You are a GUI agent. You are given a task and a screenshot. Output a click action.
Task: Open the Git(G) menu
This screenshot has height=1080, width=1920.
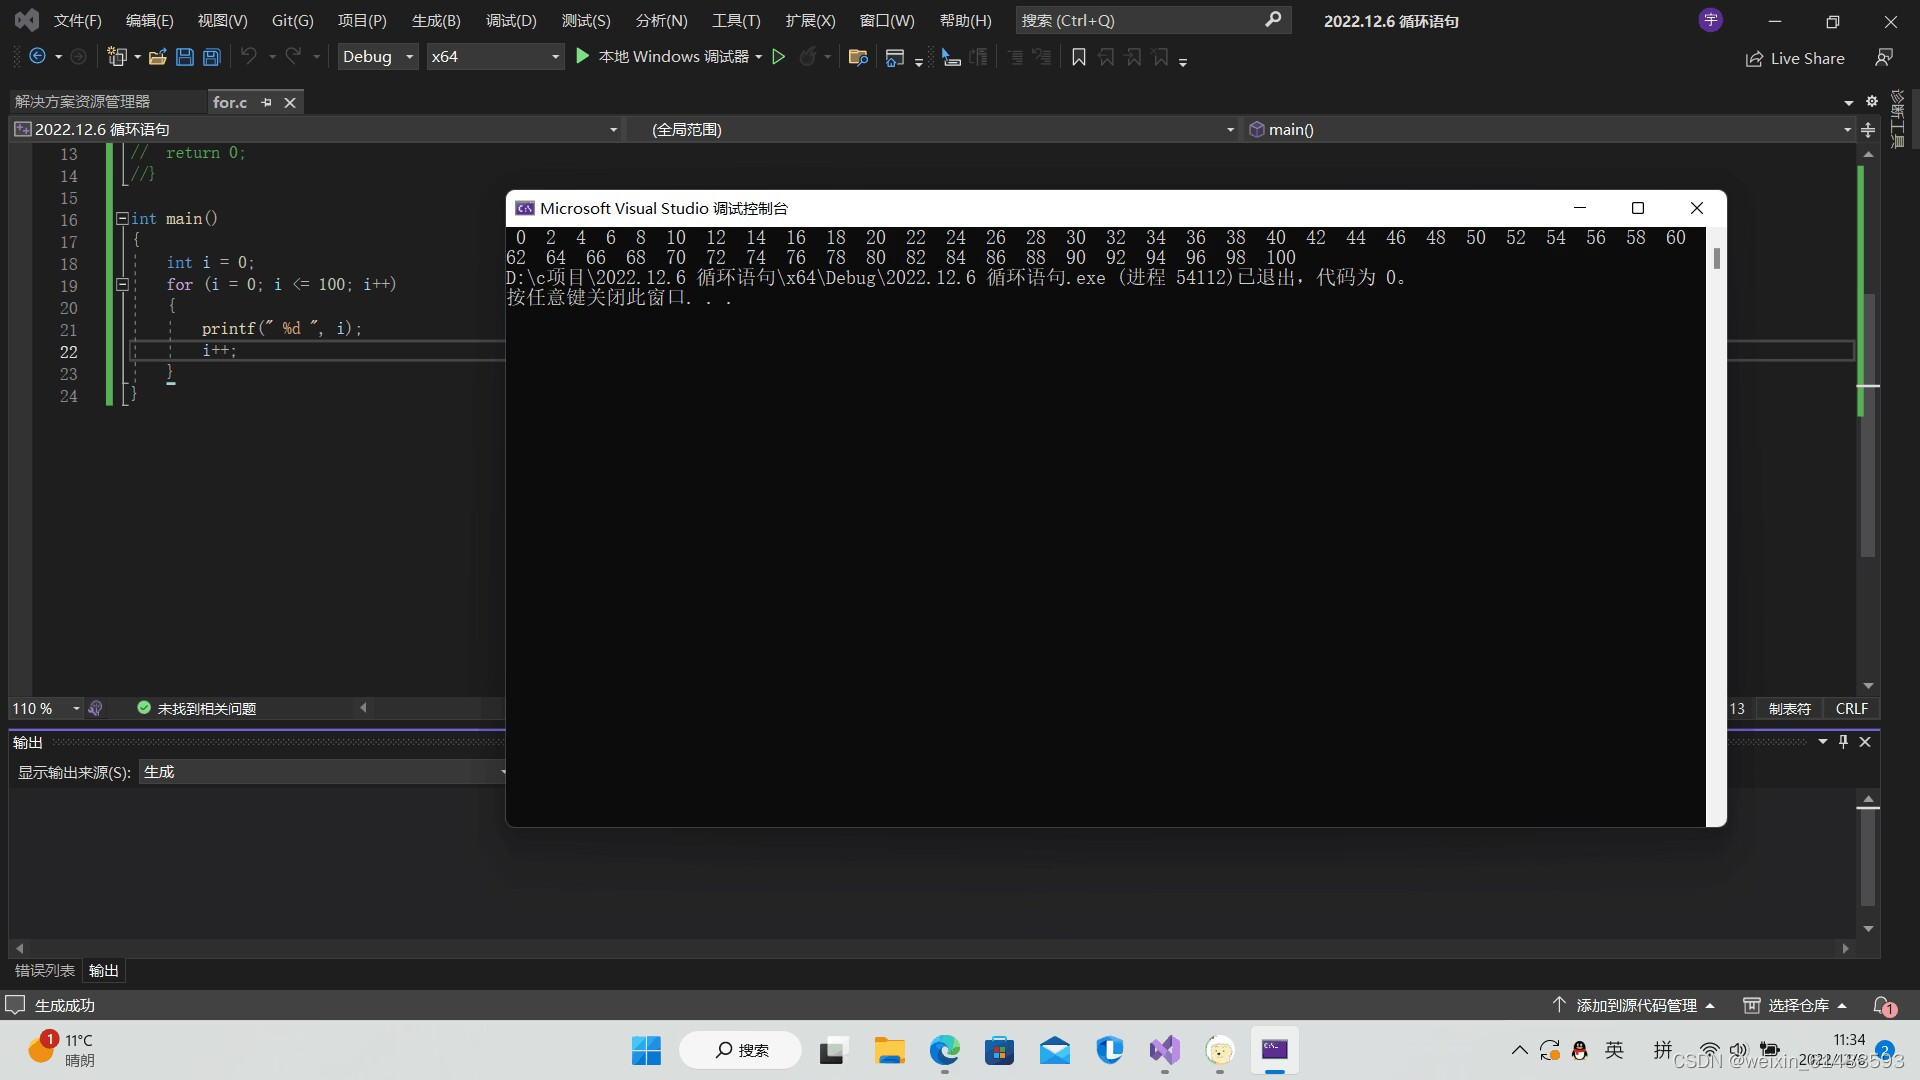(293, 20)
